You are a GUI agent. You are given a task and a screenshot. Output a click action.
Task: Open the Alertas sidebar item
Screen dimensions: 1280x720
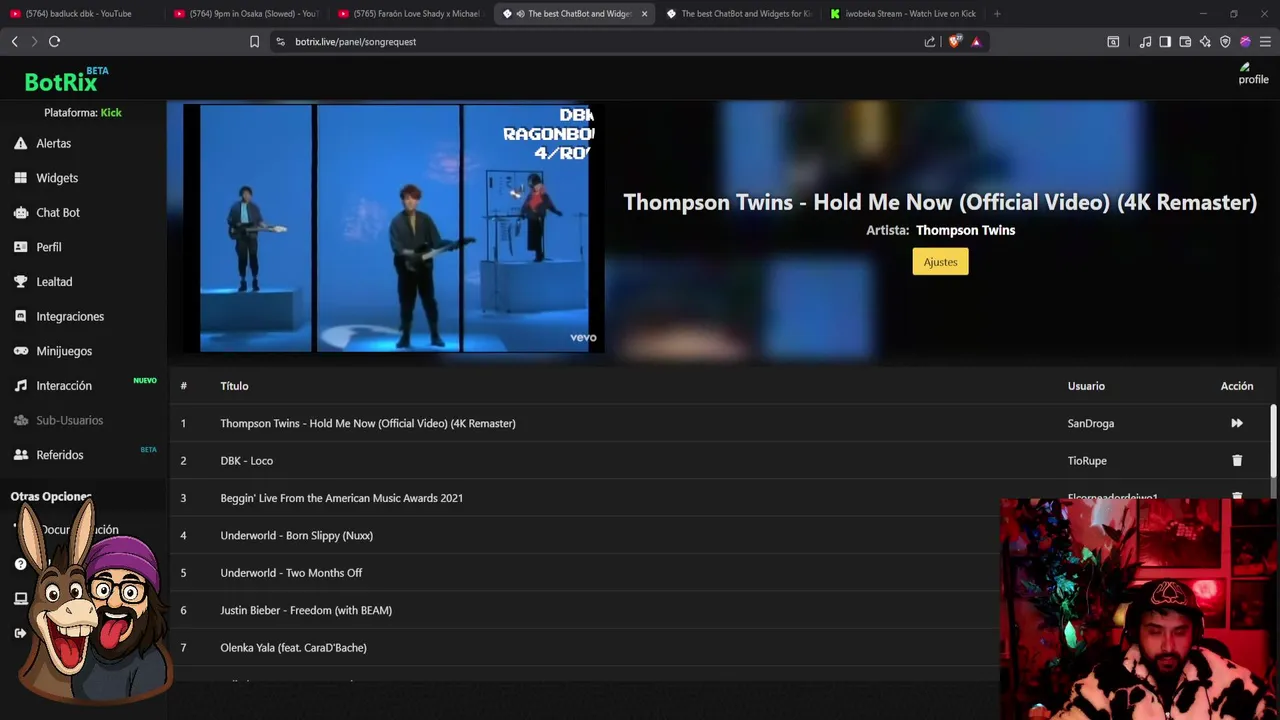[54, 143]
